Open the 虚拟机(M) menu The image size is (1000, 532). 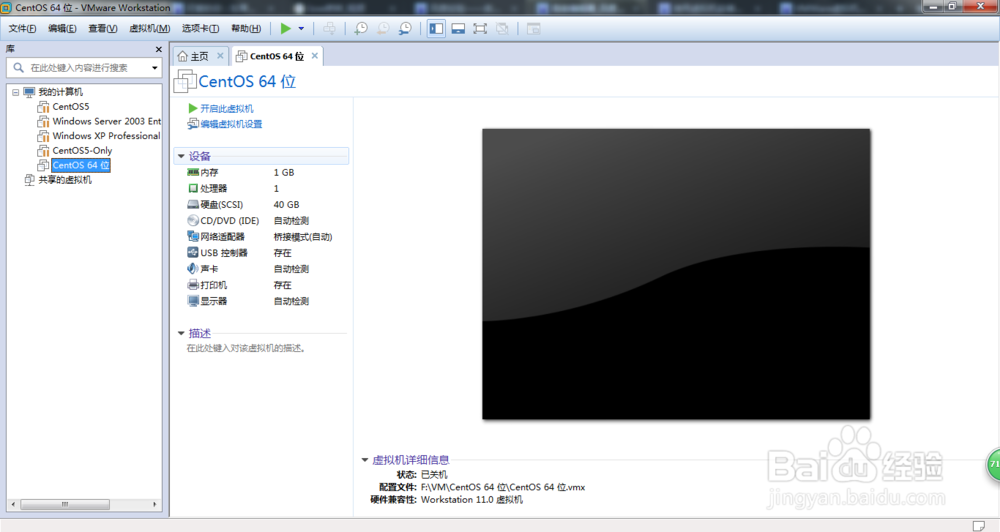tap(149, 28)
